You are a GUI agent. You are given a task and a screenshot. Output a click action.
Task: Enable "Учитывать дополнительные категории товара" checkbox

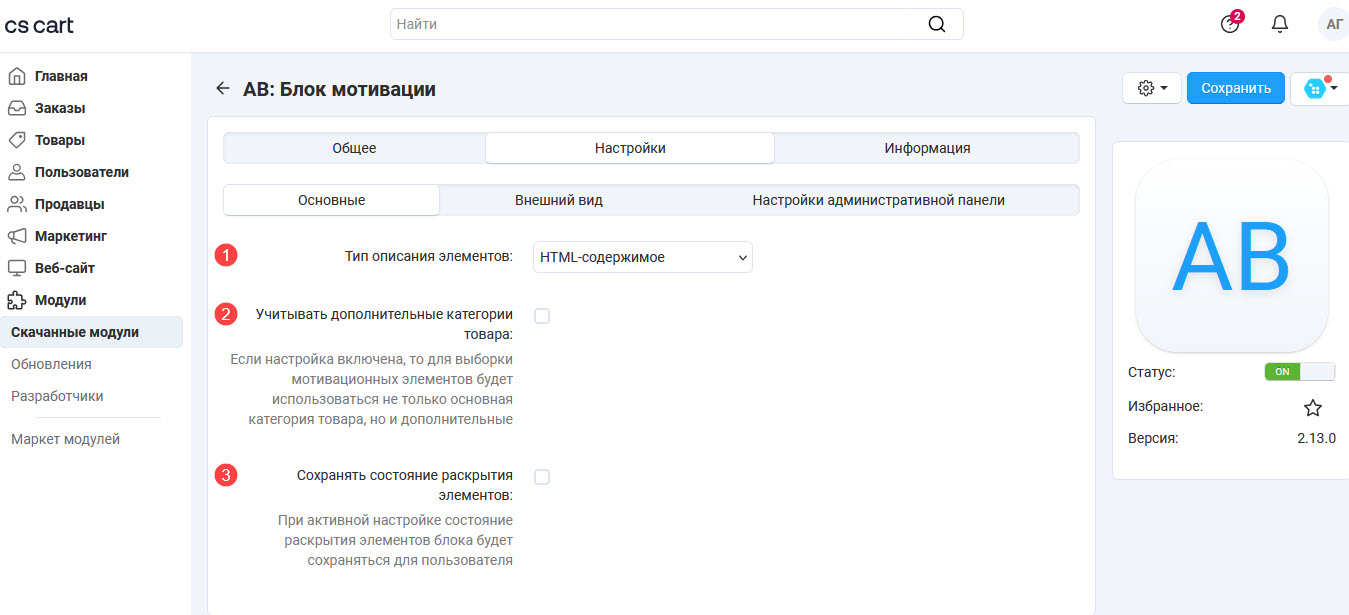[x=542, y=316]
